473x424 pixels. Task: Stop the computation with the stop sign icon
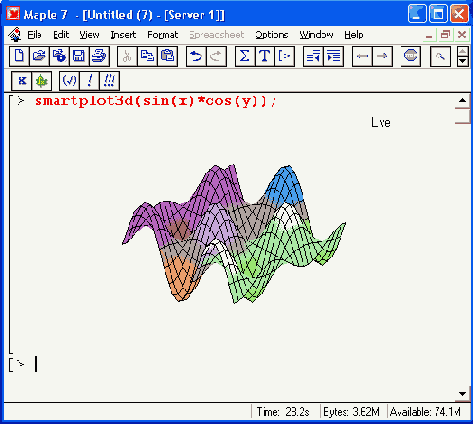point(410,56)
